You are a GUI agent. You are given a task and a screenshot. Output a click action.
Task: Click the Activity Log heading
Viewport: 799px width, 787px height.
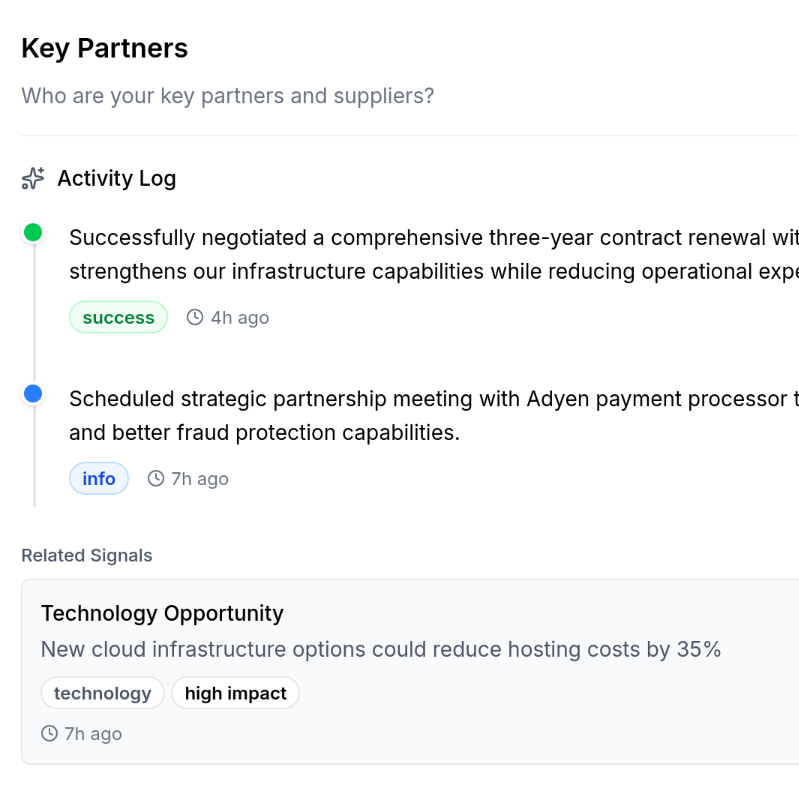[x=116, y=179]
